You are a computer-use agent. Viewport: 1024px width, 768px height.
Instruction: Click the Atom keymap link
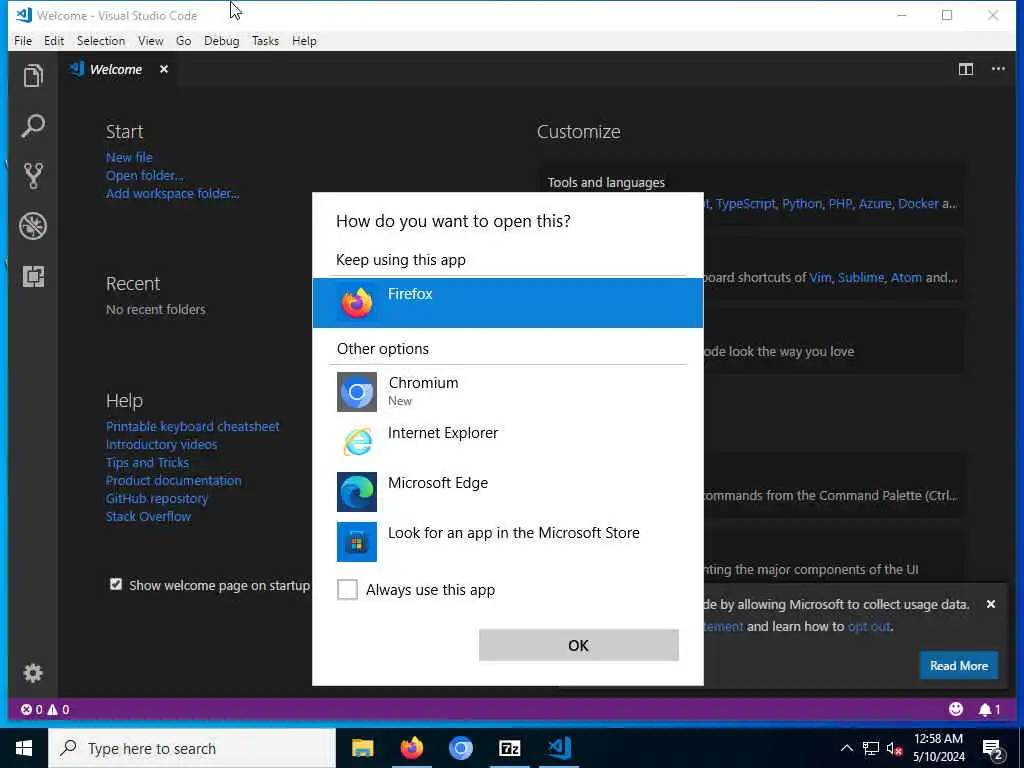[906, 277]
